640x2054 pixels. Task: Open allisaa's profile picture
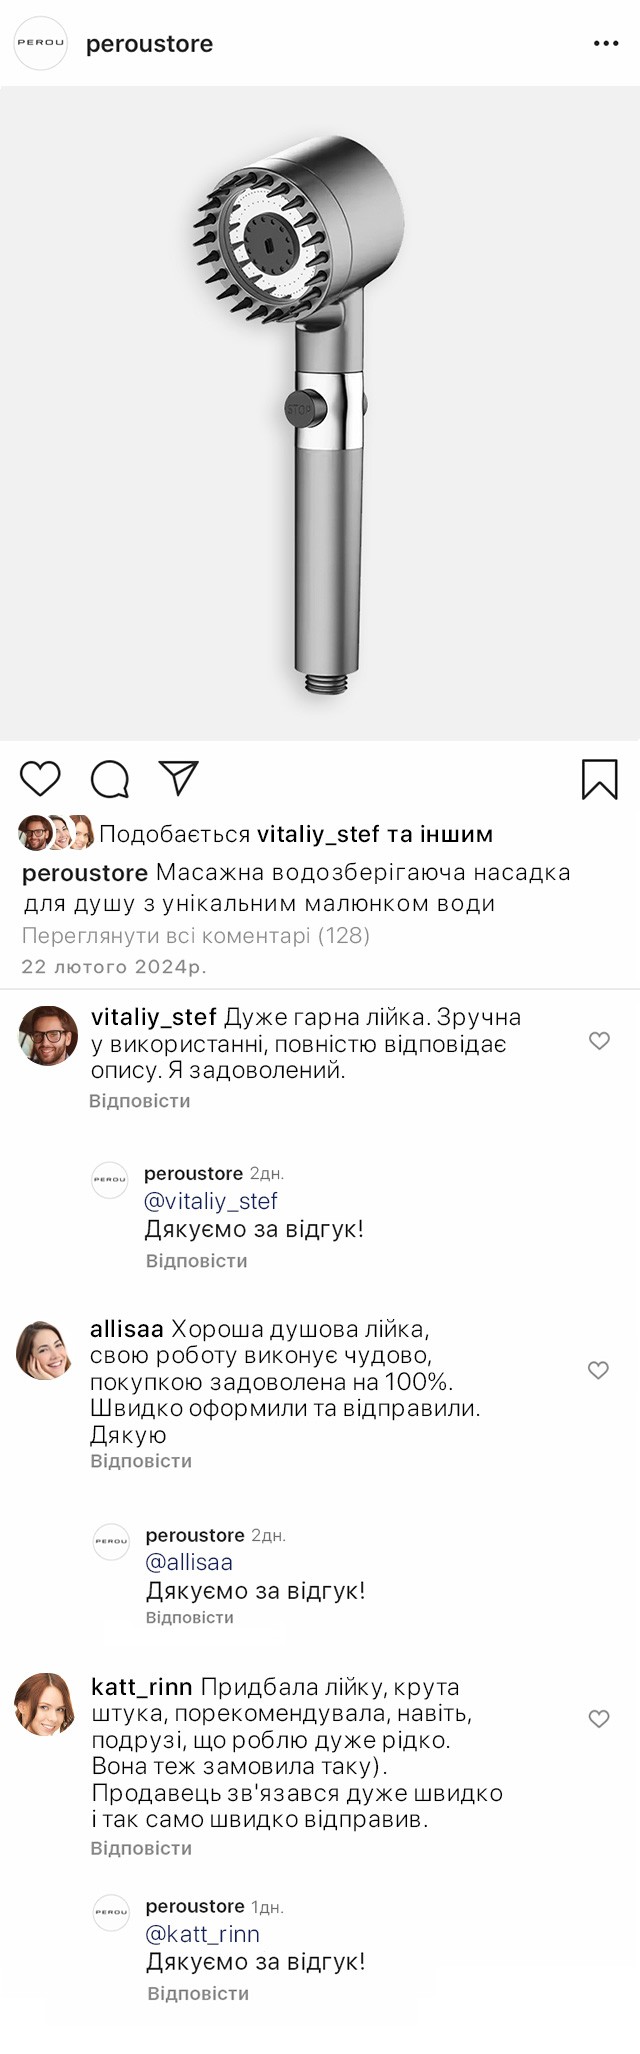click(x=45, y=1350)
